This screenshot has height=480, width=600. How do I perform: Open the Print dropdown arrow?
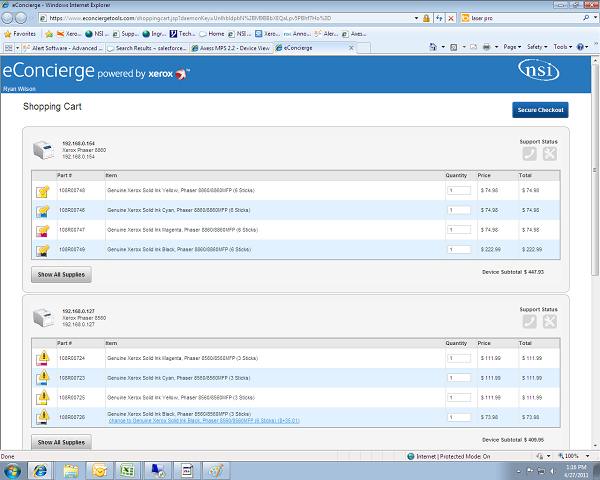496,47
